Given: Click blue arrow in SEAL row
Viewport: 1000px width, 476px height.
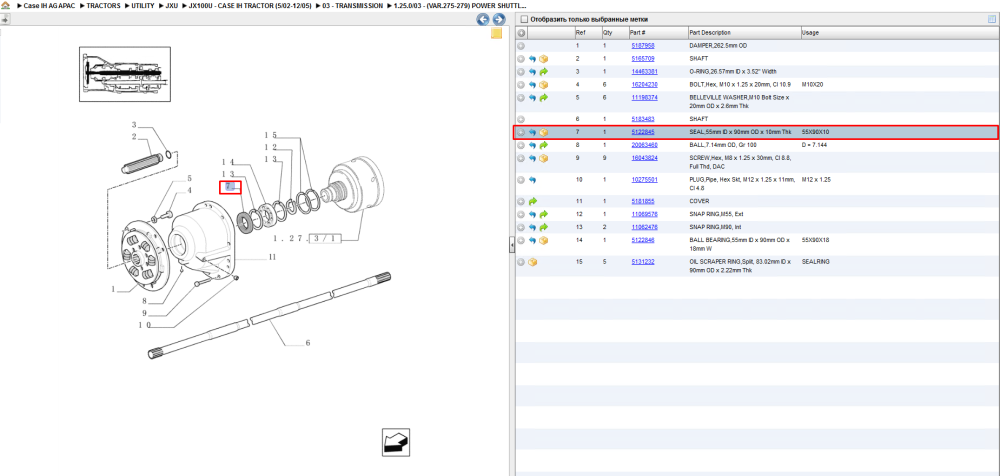Looking at the screenshot, I should tap(532, 132).
